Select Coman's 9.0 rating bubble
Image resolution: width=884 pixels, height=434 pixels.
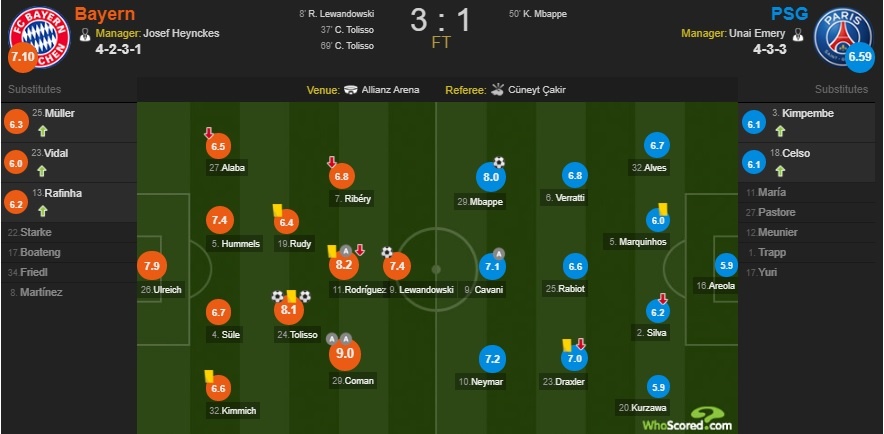[x=346, y=355]
